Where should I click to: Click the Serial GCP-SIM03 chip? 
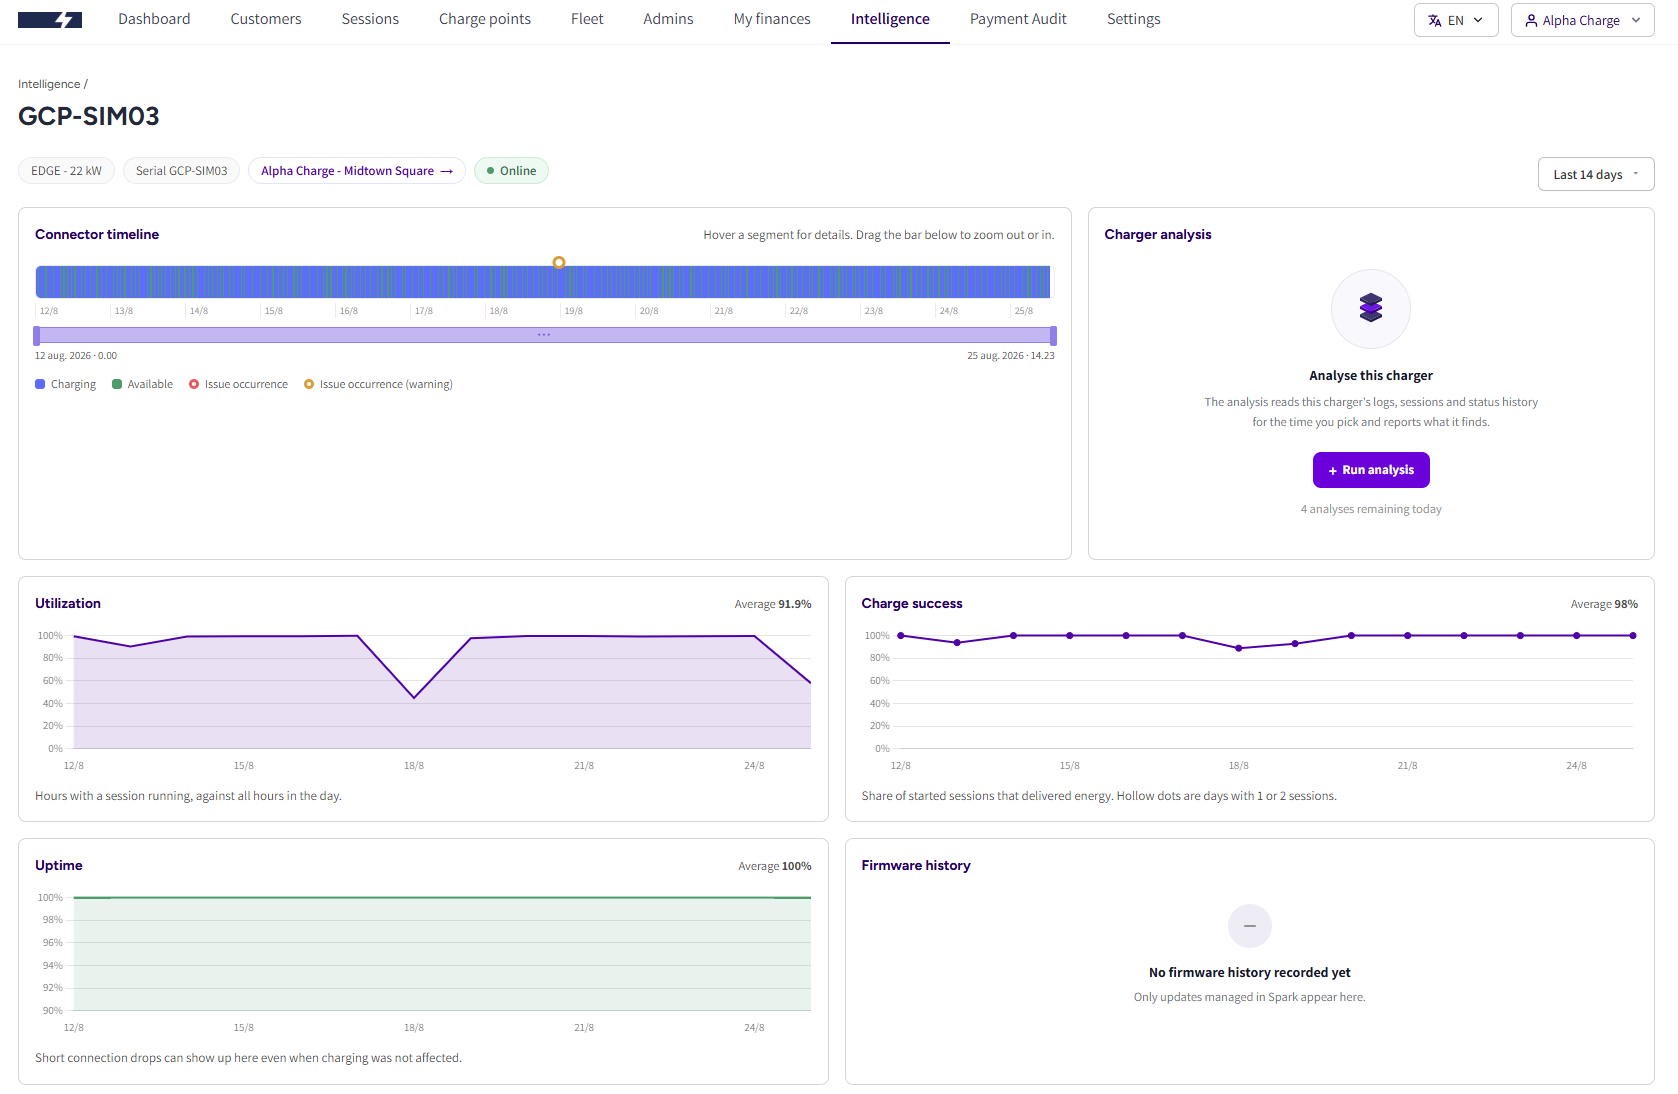182,171
